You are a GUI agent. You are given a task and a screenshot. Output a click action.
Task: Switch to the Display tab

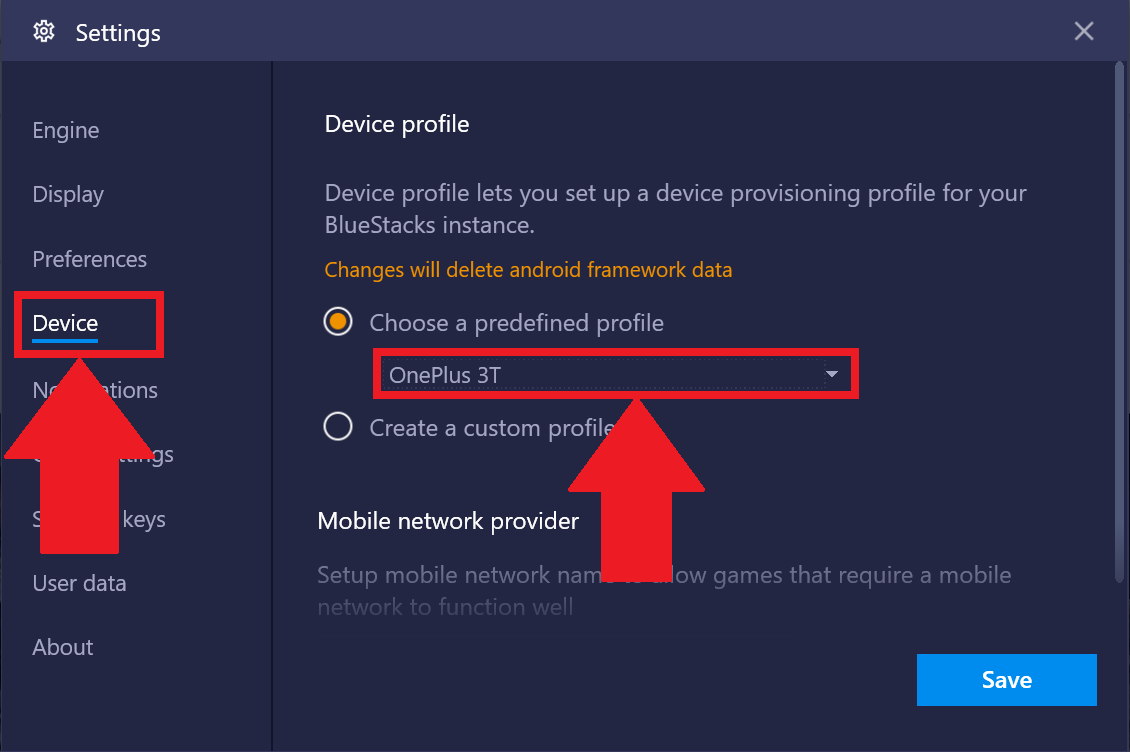68,195
